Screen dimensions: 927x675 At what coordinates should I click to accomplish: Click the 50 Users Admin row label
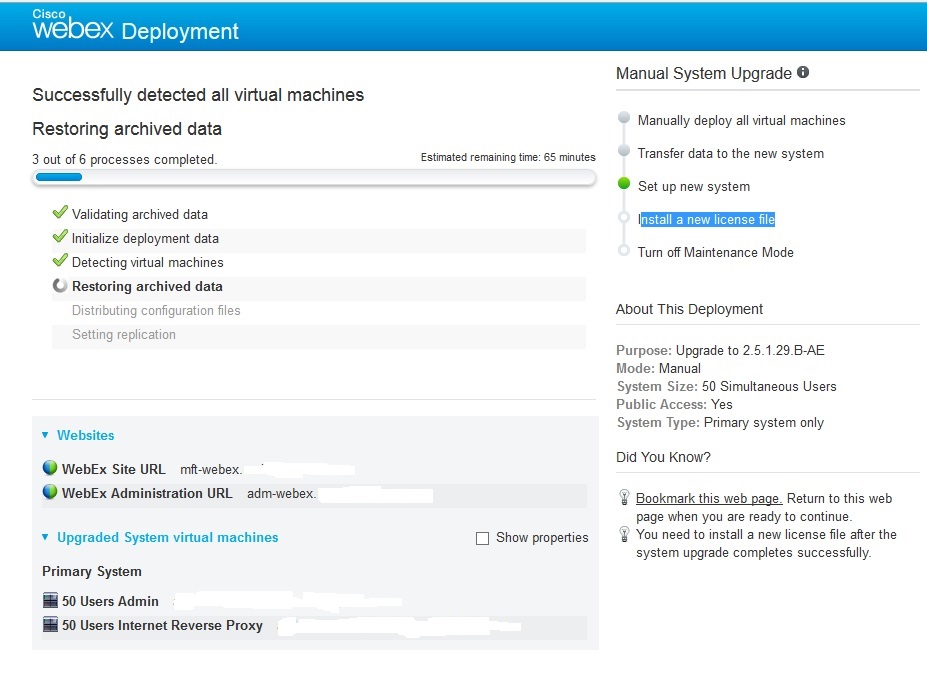click(x=110, y=601)
